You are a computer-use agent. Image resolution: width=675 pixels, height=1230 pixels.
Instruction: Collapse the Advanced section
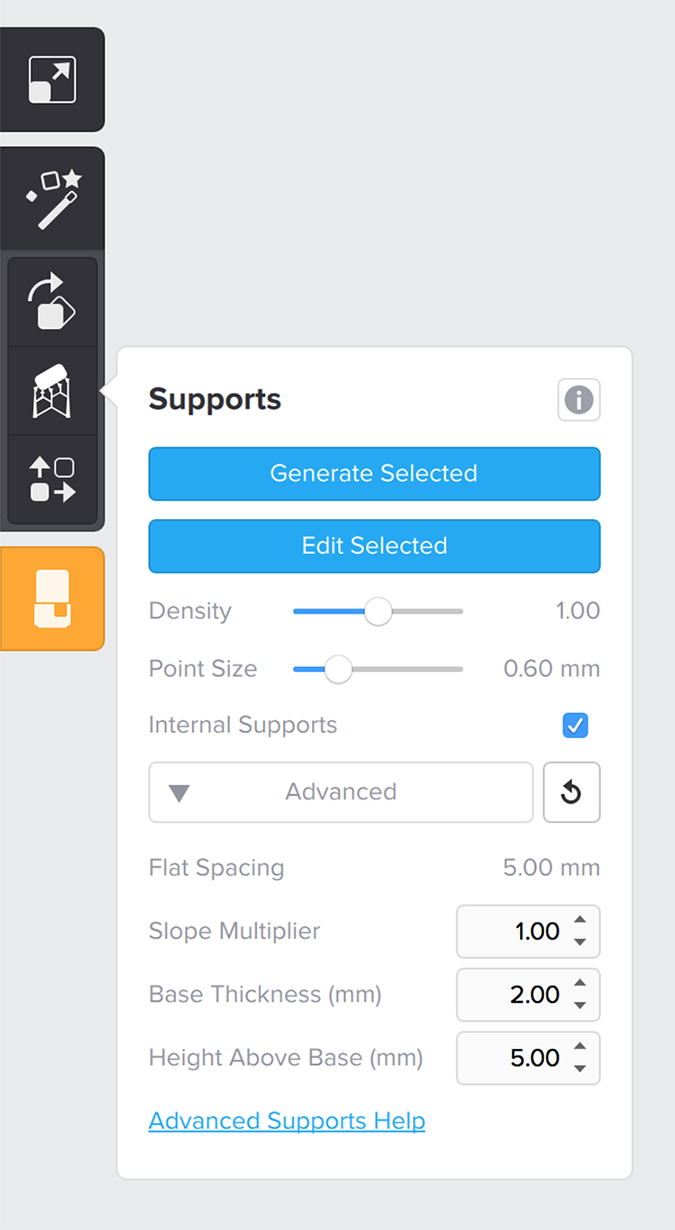tap(340, 792)
